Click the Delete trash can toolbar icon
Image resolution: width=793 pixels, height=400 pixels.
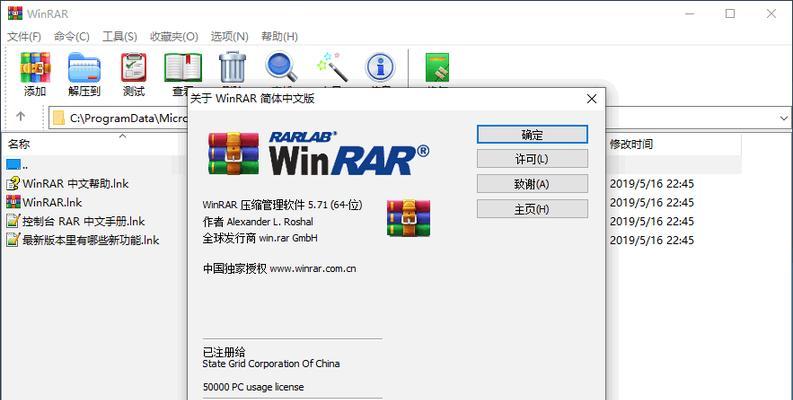tap(233, 67)
